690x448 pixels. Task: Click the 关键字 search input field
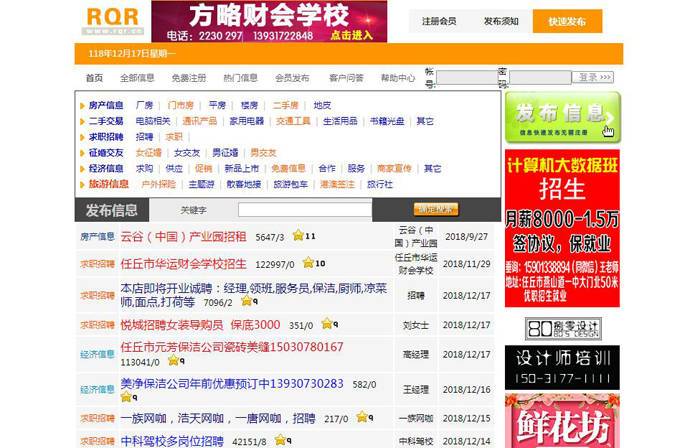click(x=304, y=210)
